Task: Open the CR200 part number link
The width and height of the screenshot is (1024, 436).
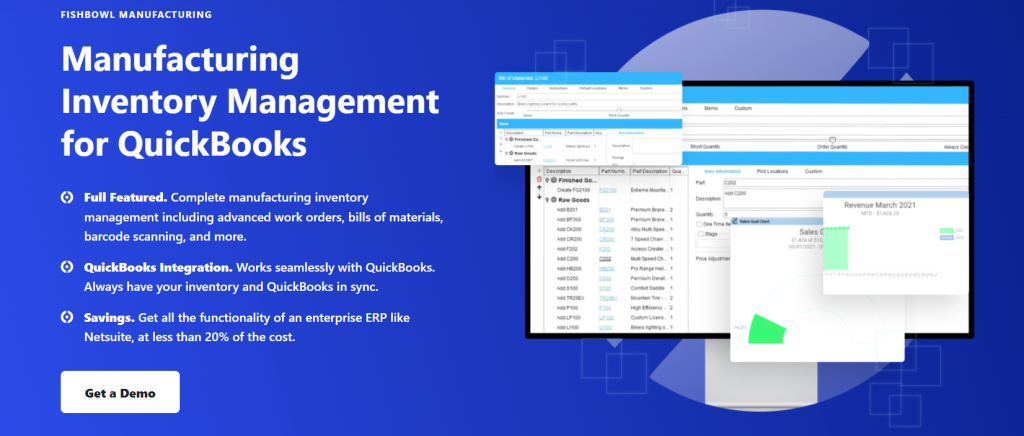Action: pyautogui.click(x=607, y=239)
